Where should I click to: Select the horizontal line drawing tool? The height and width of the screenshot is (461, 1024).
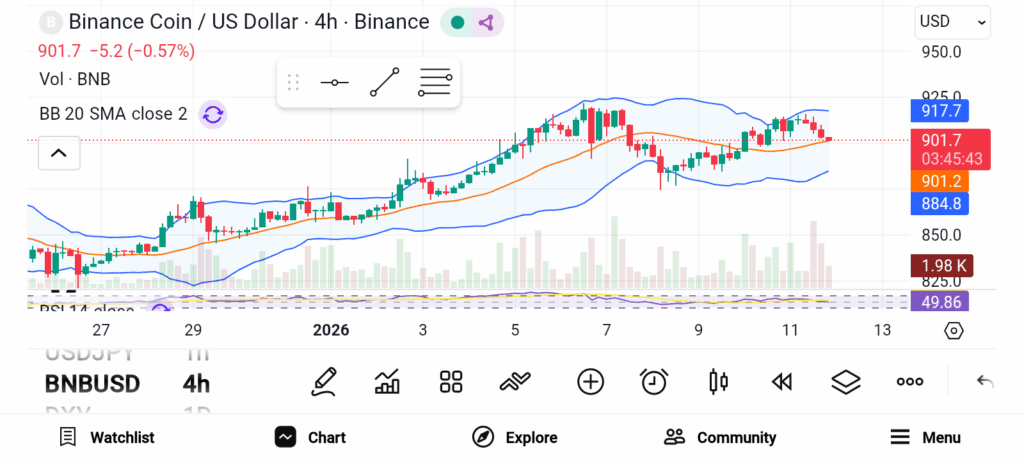334,83
